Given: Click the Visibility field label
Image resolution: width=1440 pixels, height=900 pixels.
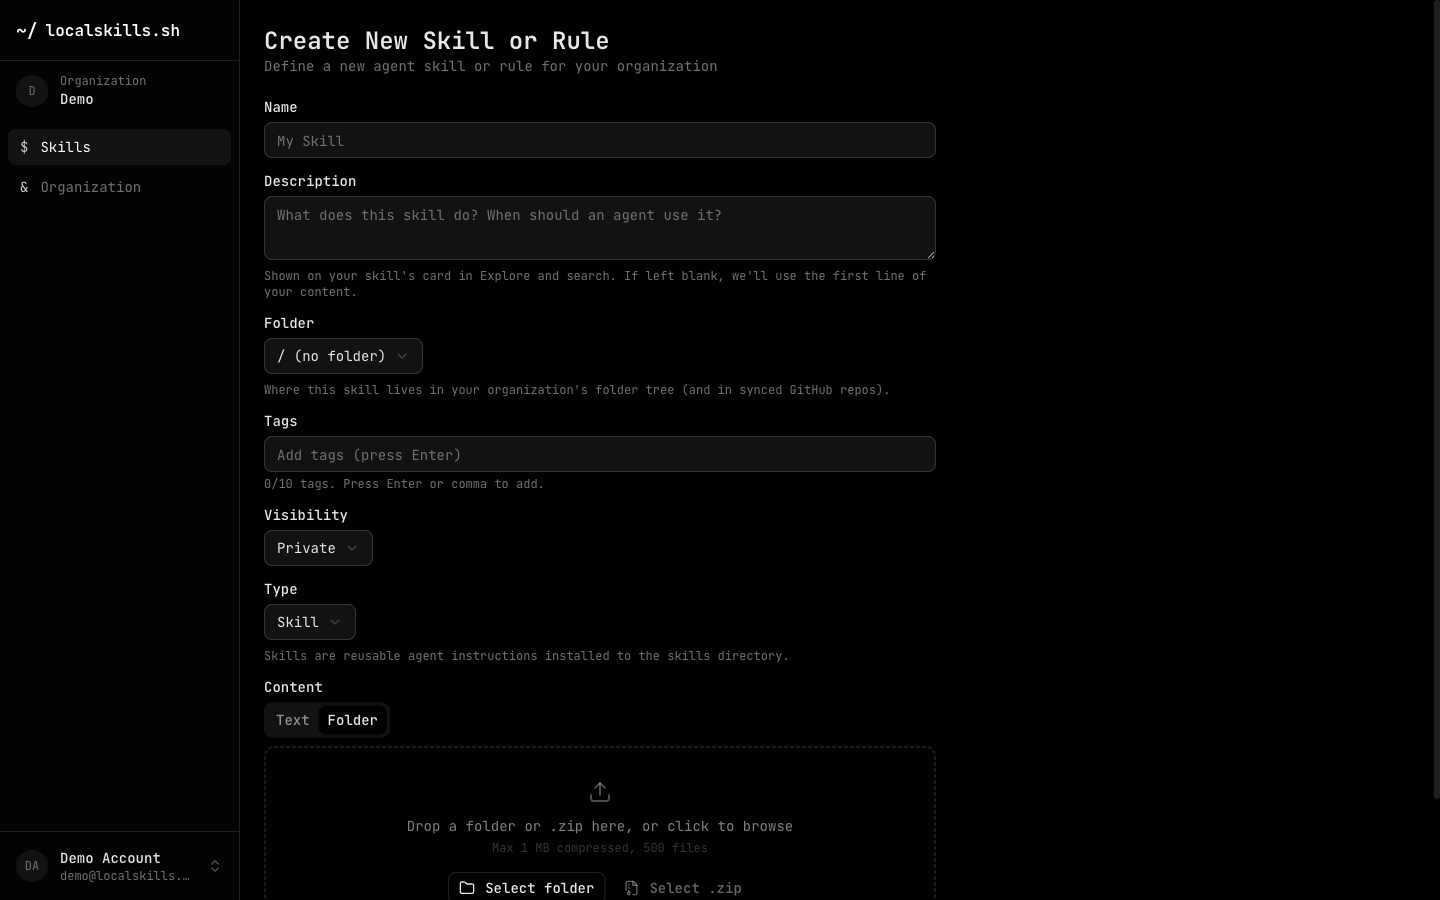Looking at the screenshot, I should [x=306, y=515].
